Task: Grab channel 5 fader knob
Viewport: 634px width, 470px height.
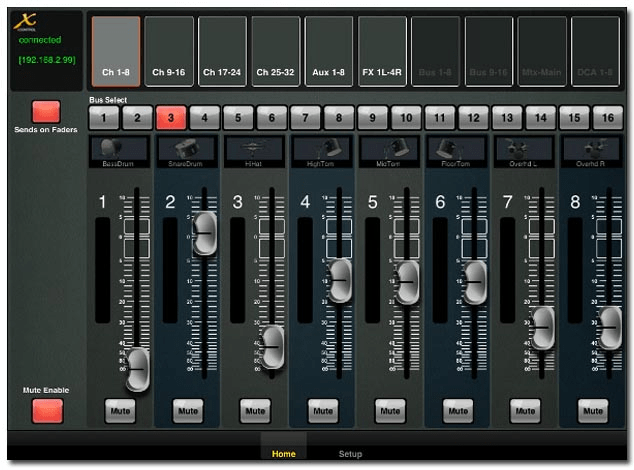Action: click(408, 282)
